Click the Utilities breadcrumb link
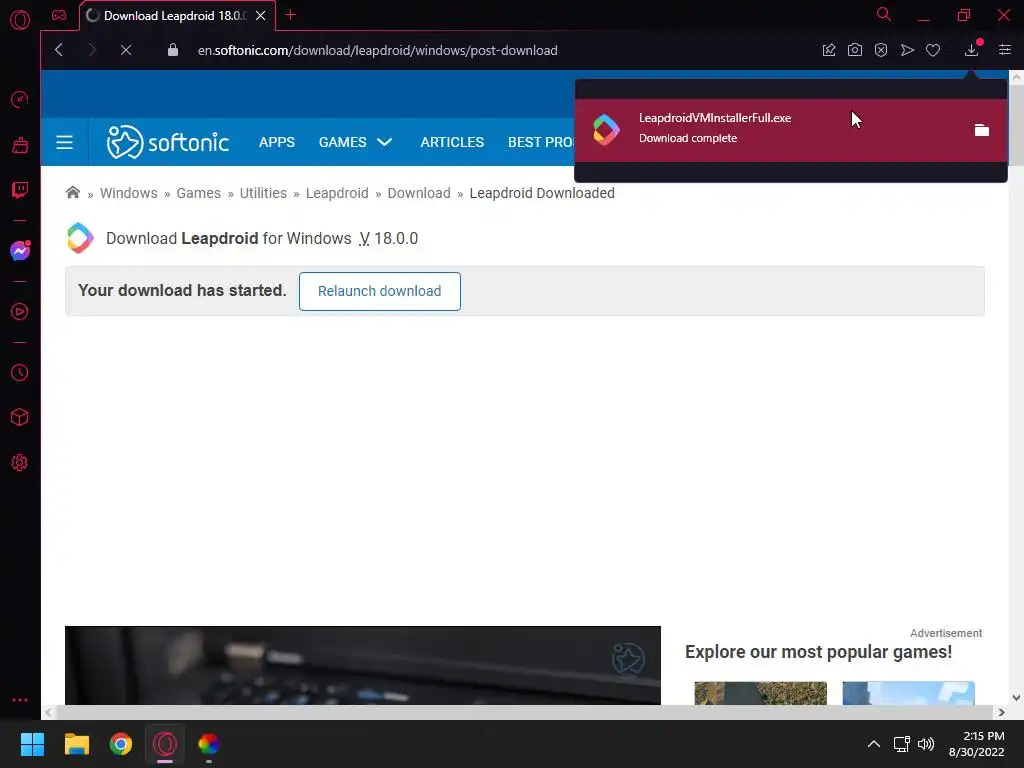 [x=263, y=193]
